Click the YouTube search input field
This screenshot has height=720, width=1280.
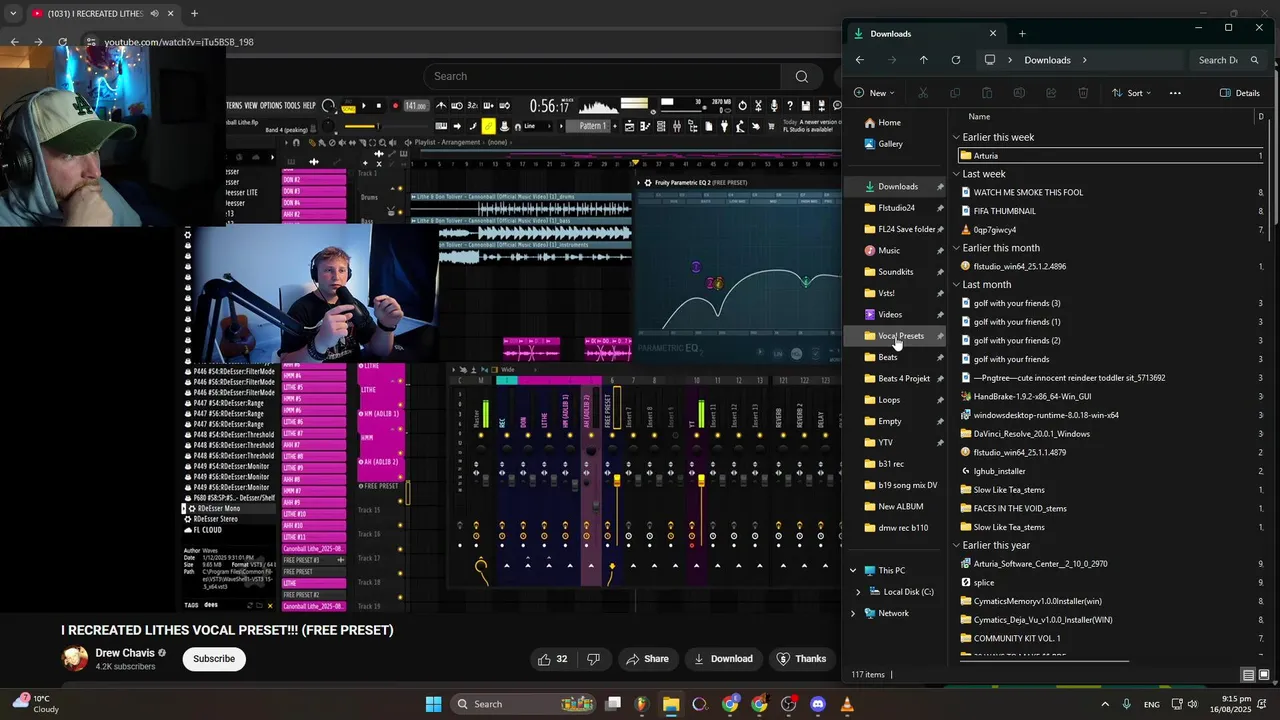(x=602, y=76)
